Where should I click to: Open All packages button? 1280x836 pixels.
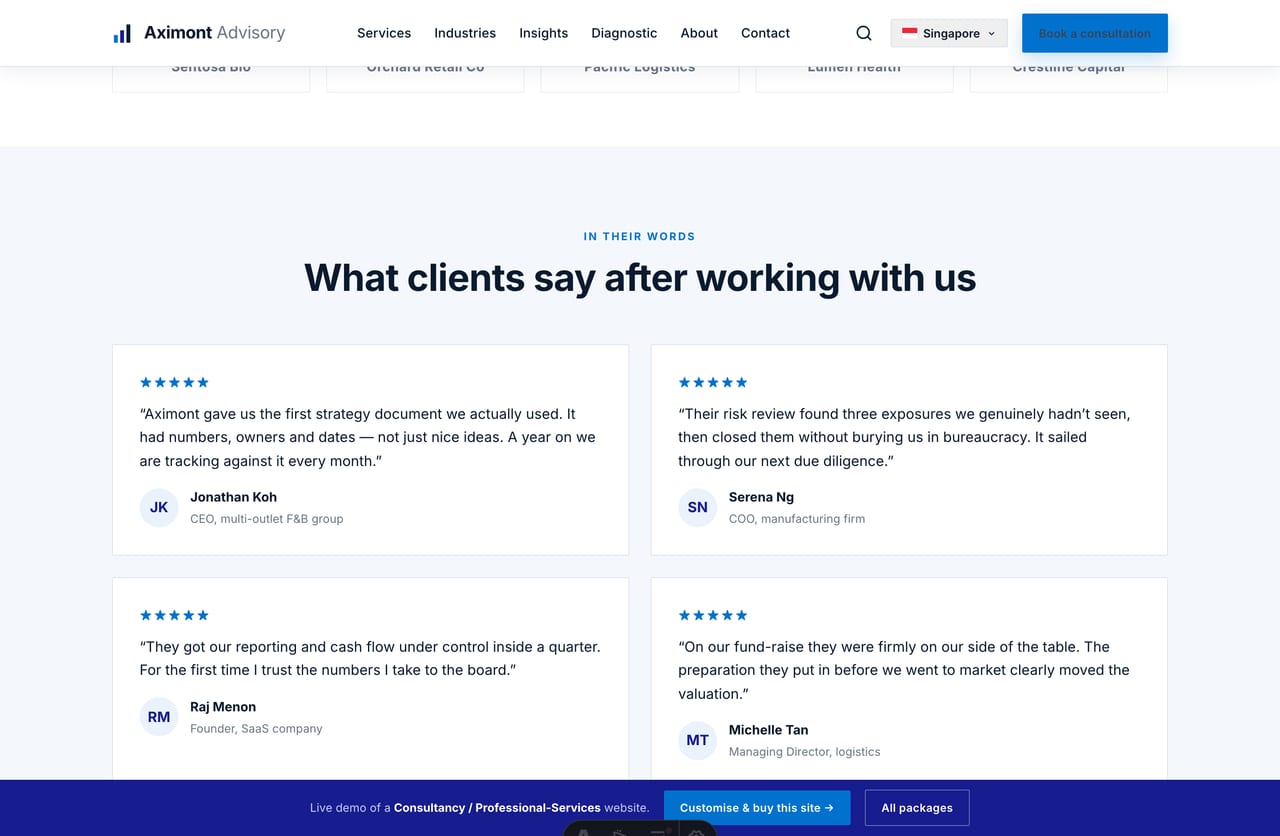(x=917, y=808)
